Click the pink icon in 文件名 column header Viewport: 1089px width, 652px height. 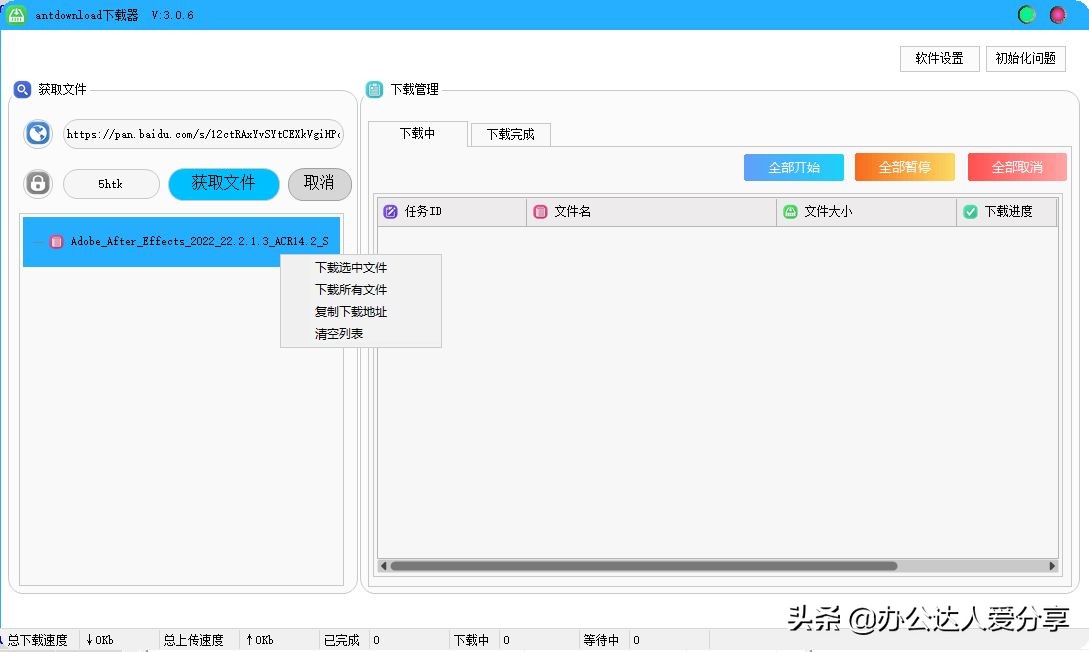[539, 211]
